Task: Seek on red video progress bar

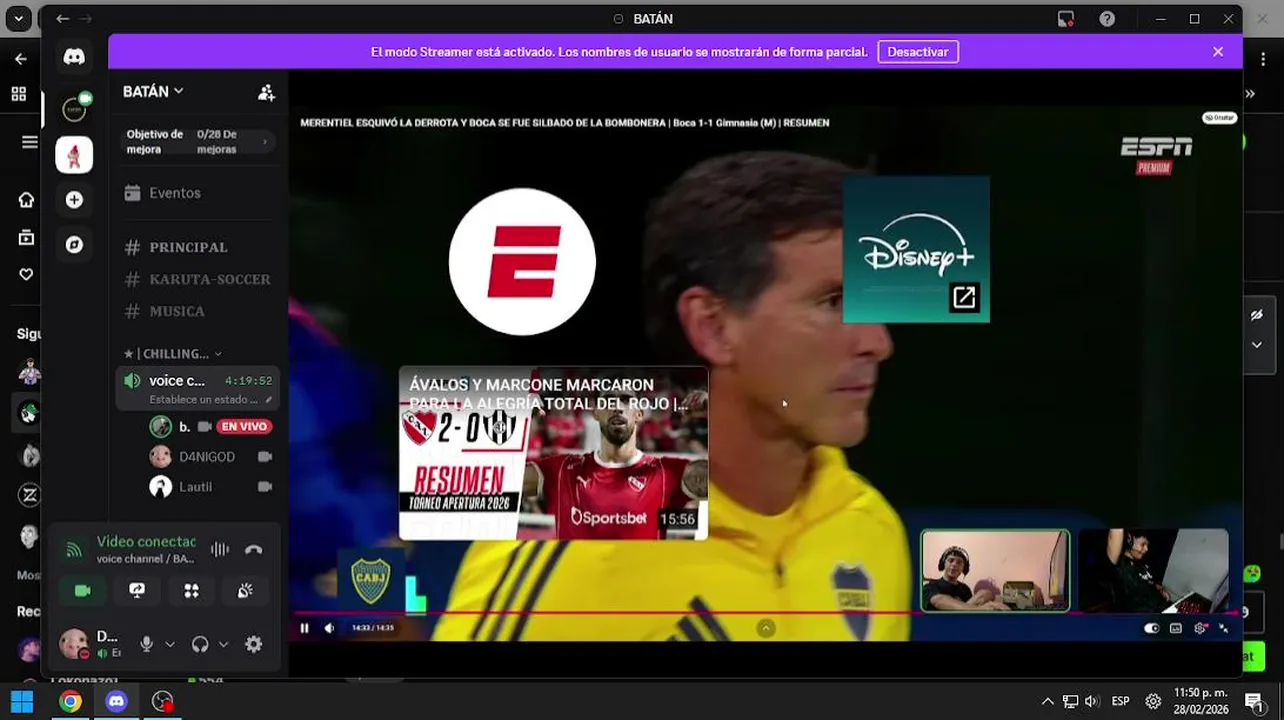Action: point(766,612)
